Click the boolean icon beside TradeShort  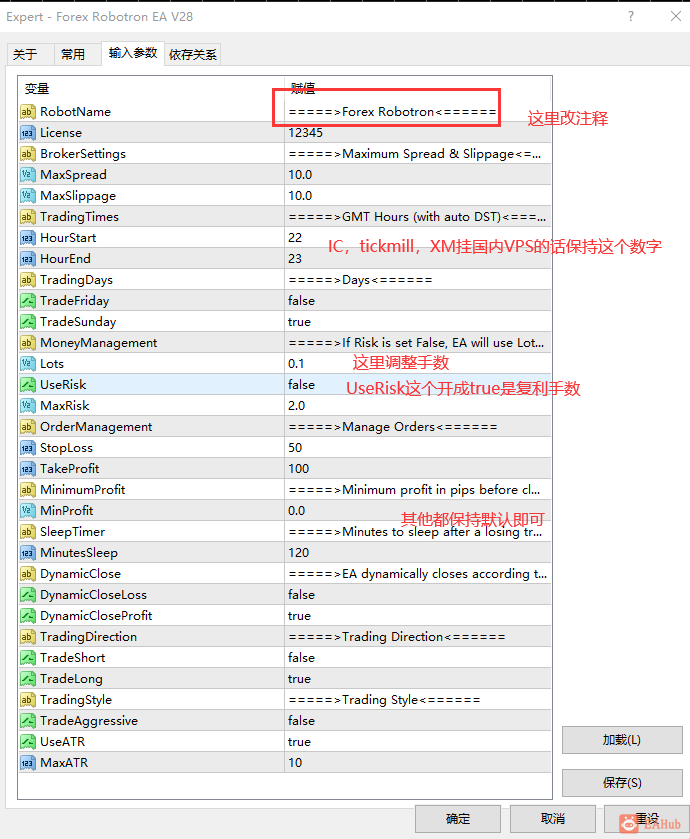pos(28,658)
